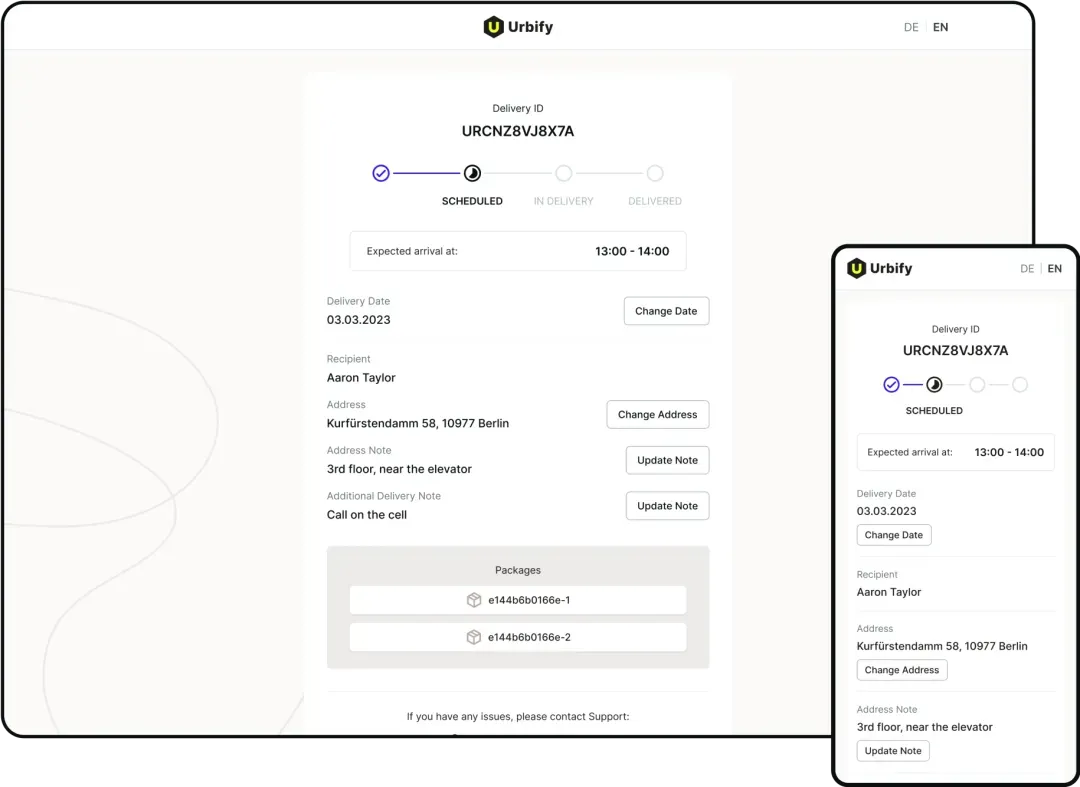1080x787 pixels.
Task: Click box icon beside package e144b6b0166e-2
Action: (474, 637)
